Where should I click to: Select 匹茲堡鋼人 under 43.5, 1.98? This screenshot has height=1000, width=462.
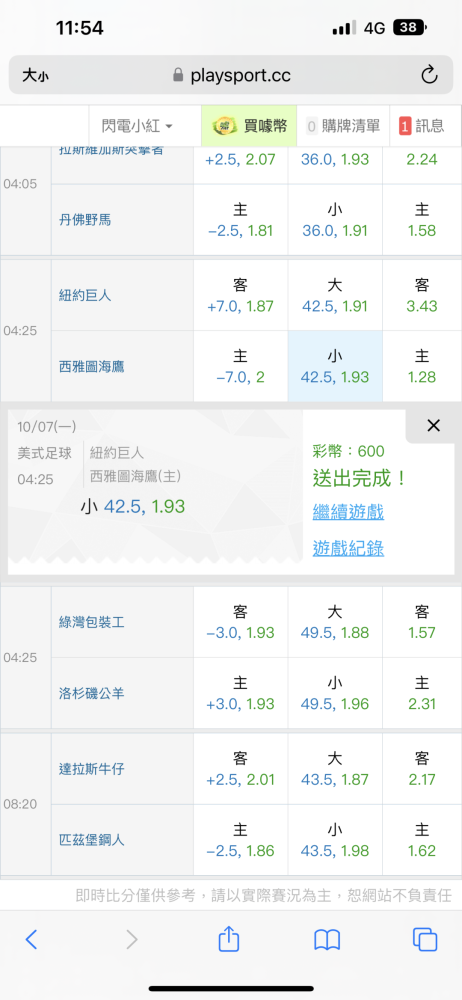coord(335,840)
